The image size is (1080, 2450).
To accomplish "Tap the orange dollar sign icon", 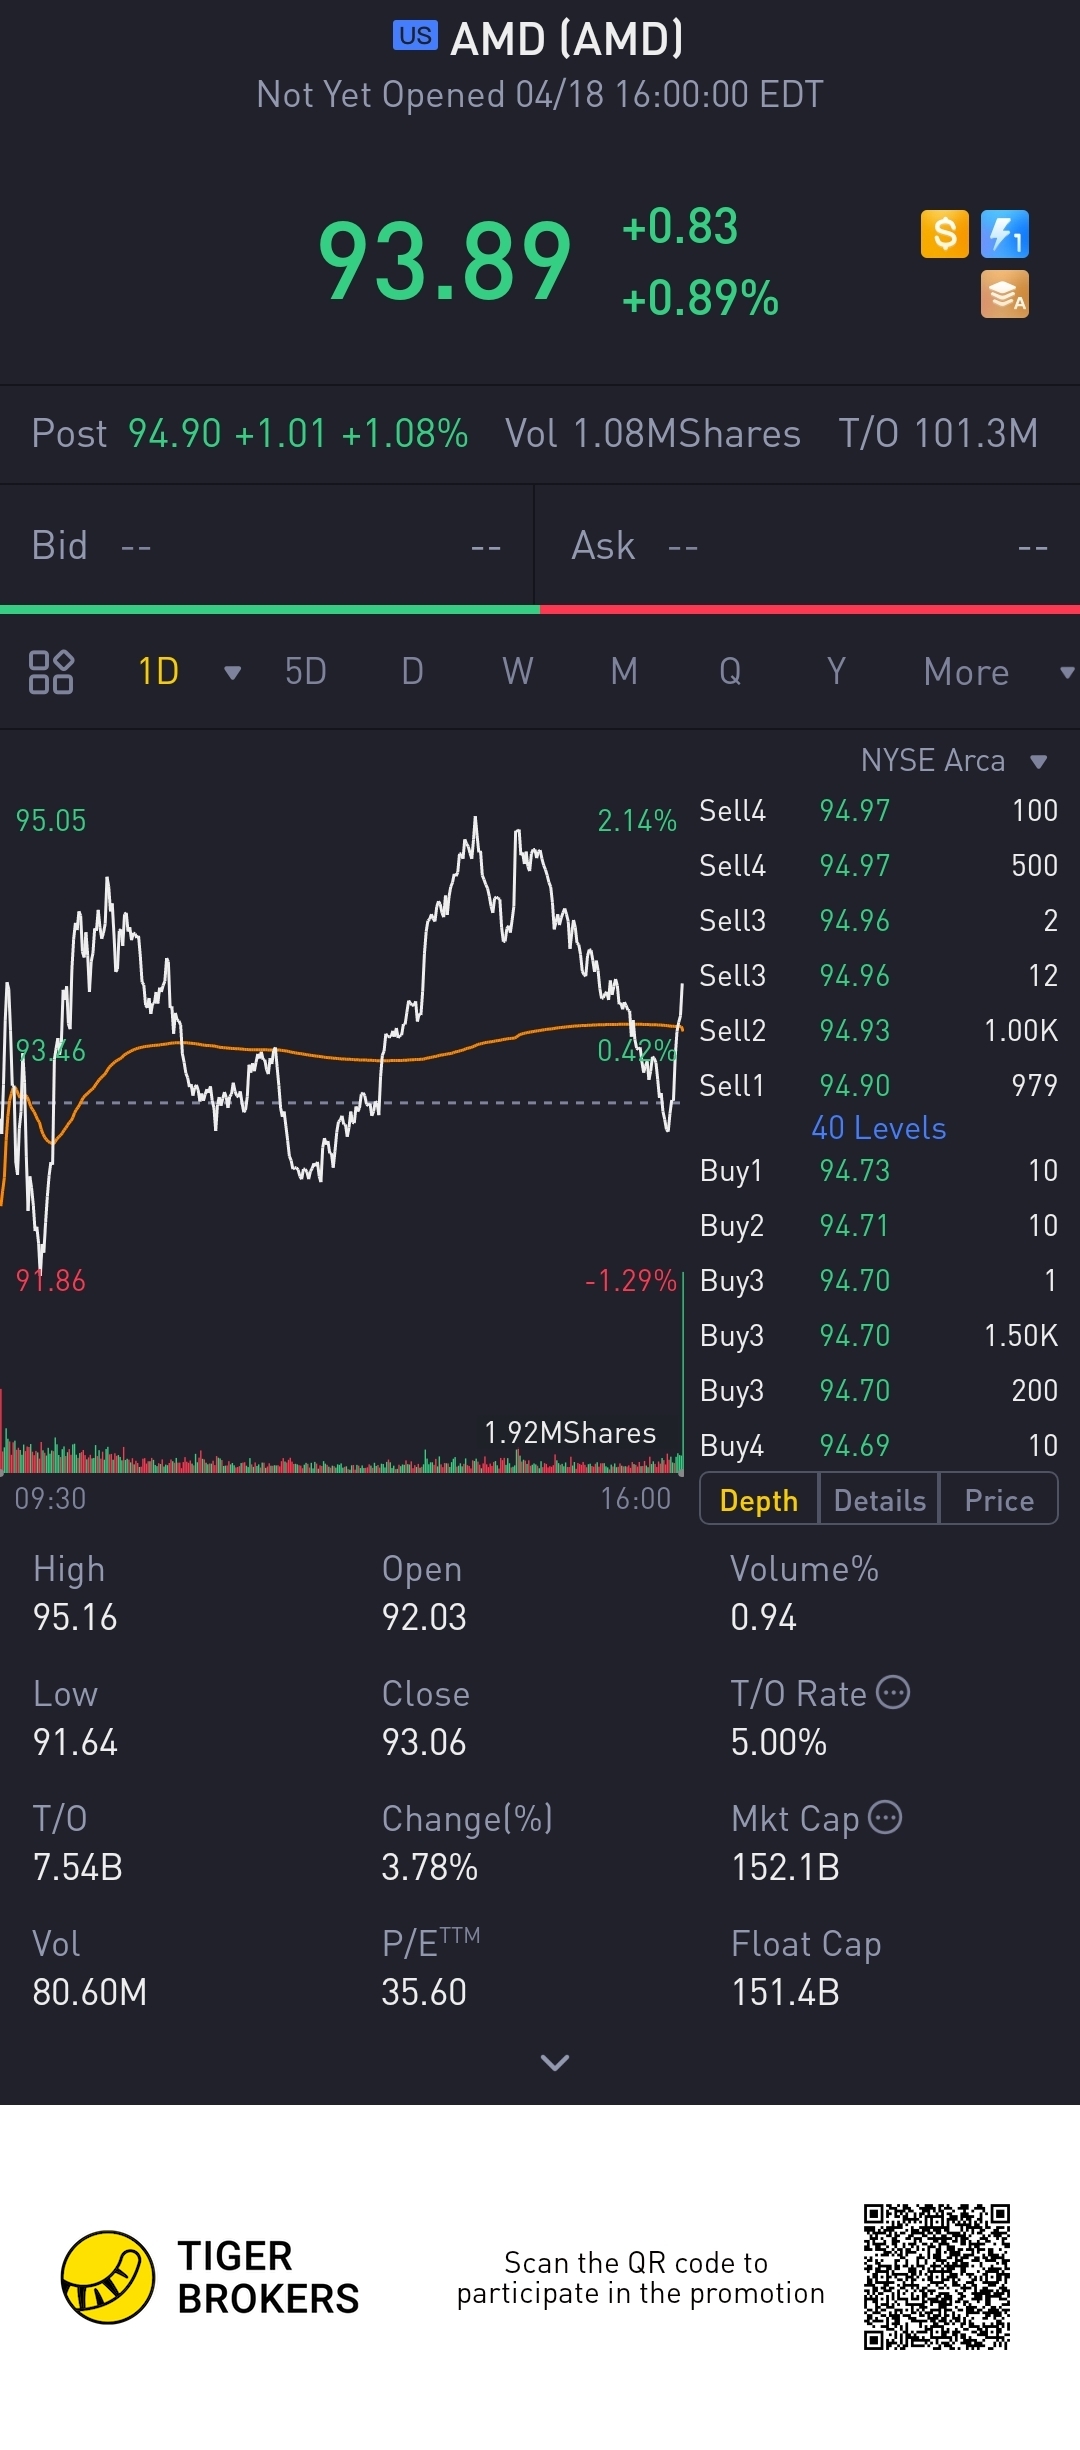I will coord(944,234).
